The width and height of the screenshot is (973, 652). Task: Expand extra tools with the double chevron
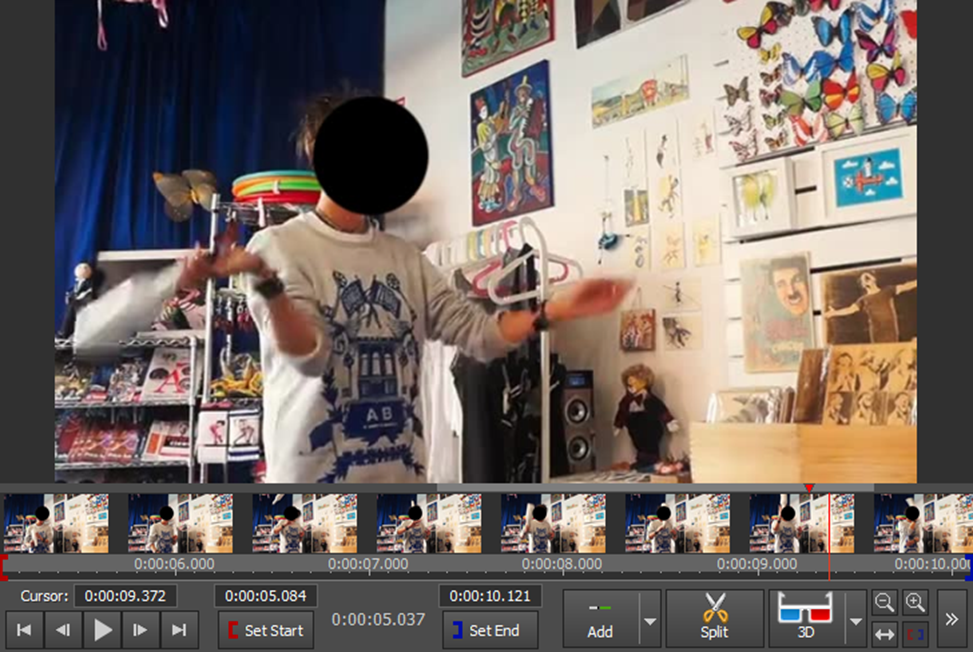tap(953, 620)
